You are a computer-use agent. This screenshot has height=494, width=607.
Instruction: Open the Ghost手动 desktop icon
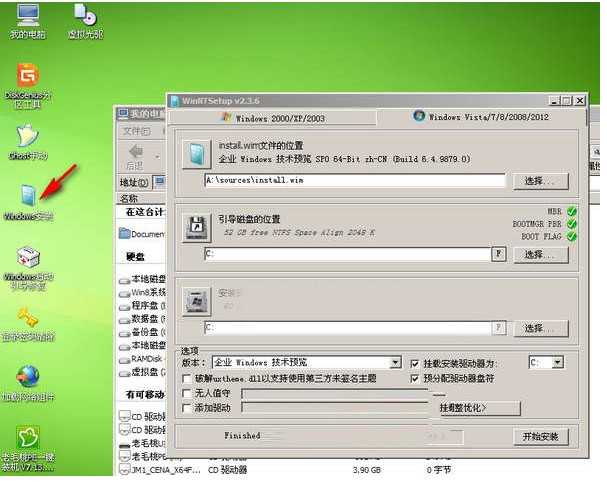pos(27,141)
